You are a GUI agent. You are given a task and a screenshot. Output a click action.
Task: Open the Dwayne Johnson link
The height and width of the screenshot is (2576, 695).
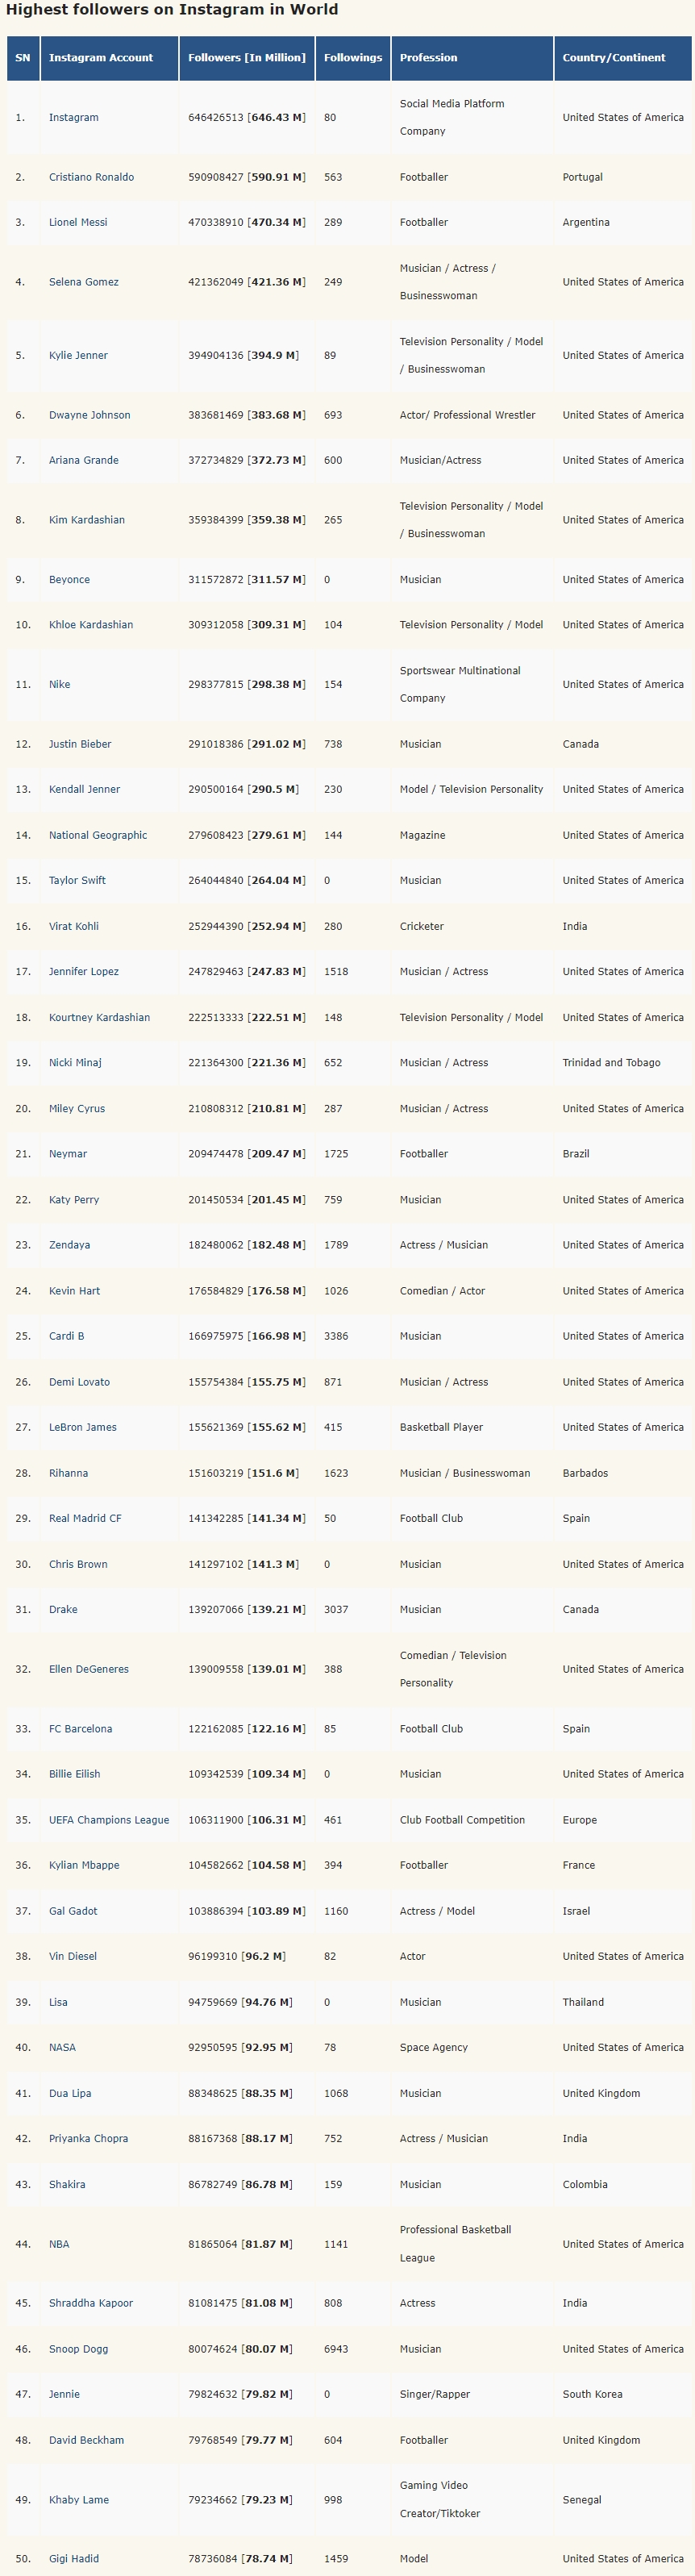click(90, 415)
